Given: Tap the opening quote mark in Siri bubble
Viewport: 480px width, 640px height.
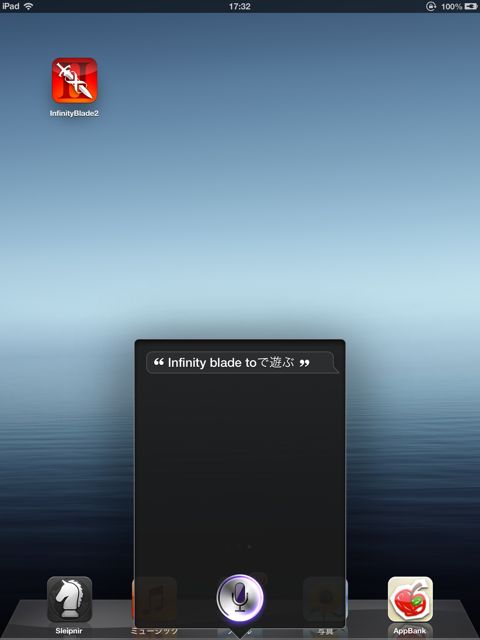Looking at the screenshot, I should pyautogui.click(x=159, y=362).
